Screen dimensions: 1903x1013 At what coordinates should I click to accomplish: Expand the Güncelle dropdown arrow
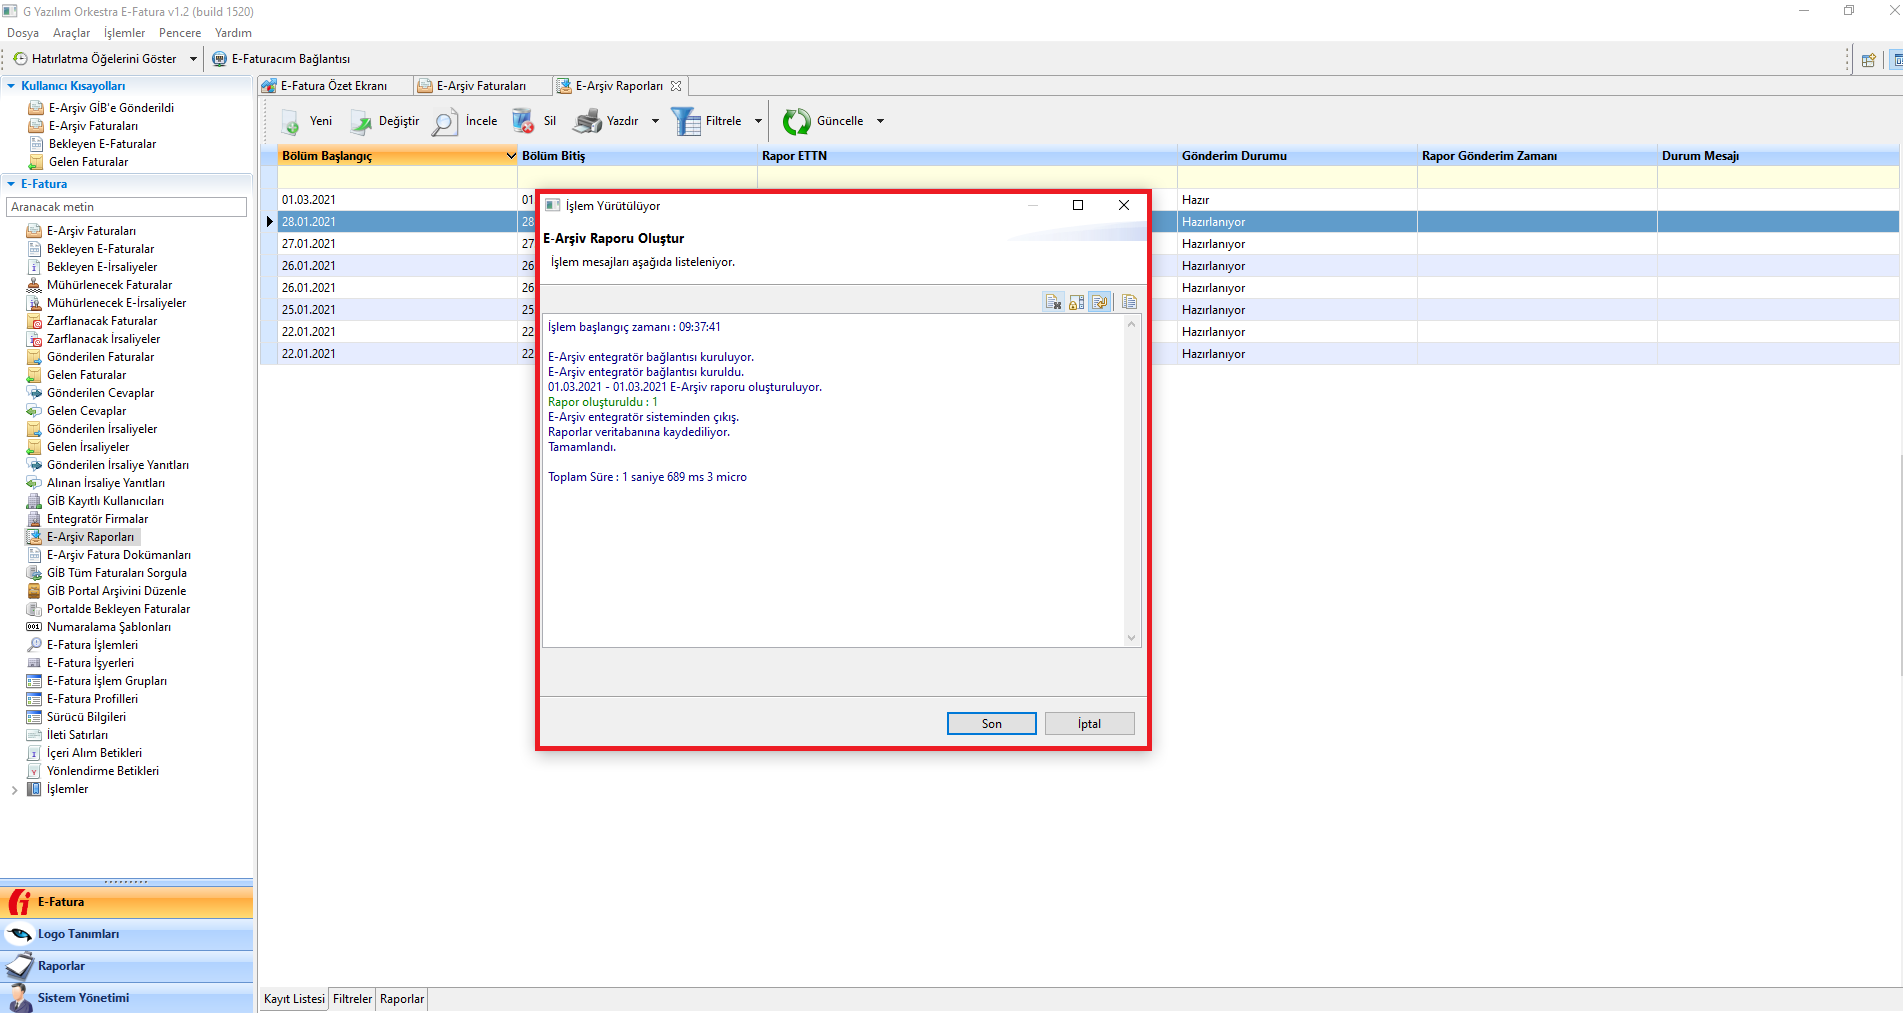[881, 122]
